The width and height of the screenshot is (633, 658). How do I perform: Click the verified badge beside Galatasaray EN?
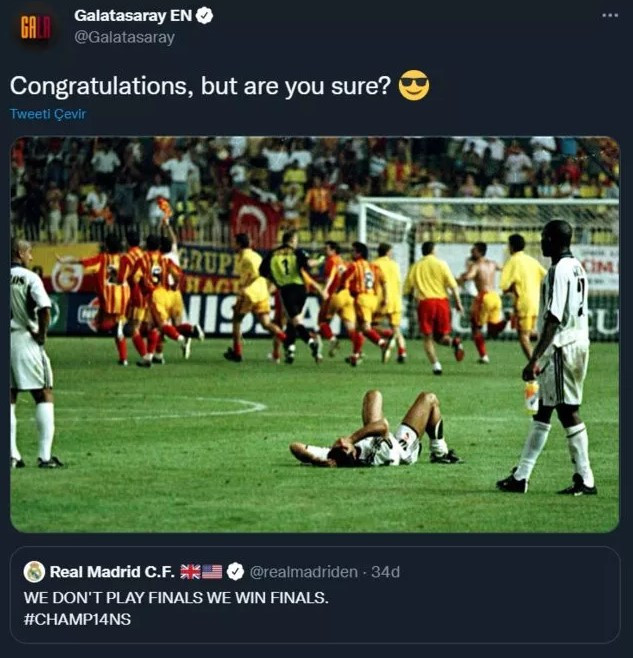click(204, 16)
